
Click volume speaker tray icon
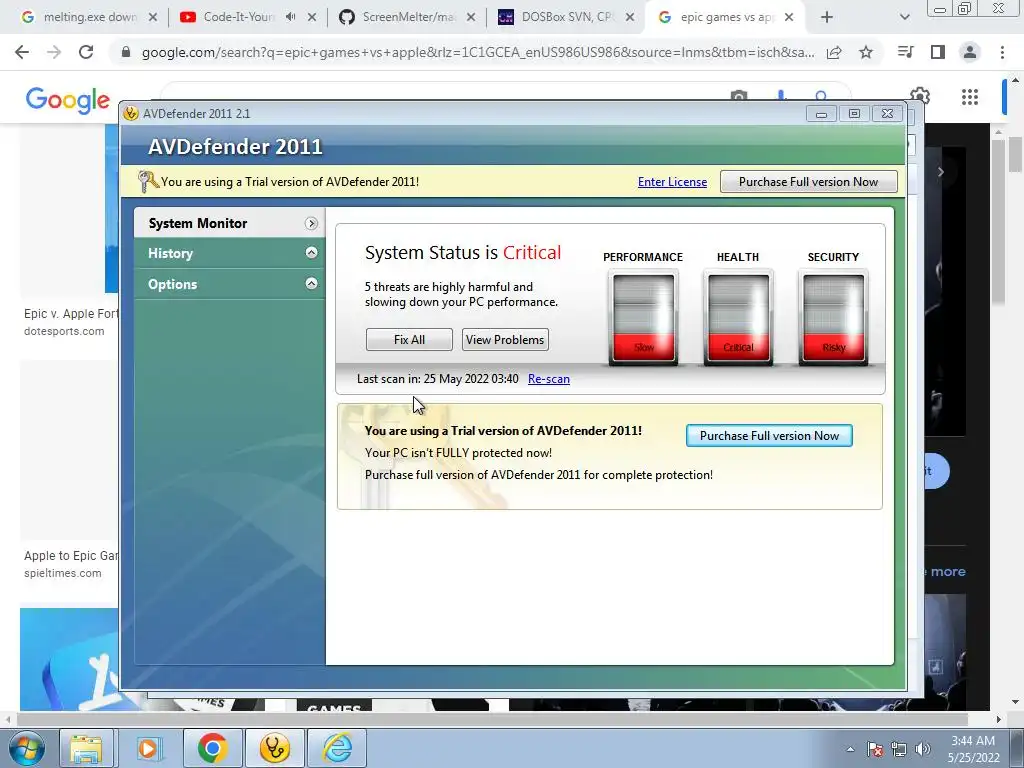pos(923,749)
